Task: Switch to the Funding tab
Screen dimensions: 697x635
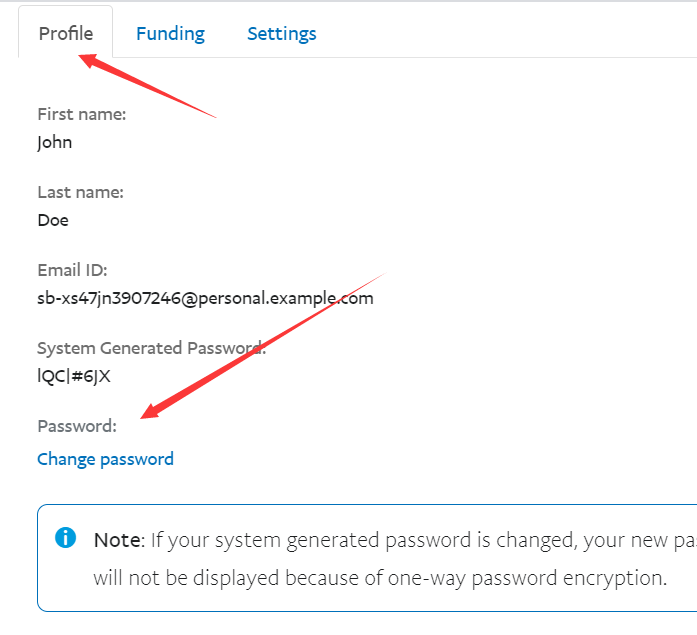Action: [x=170, y=33]
